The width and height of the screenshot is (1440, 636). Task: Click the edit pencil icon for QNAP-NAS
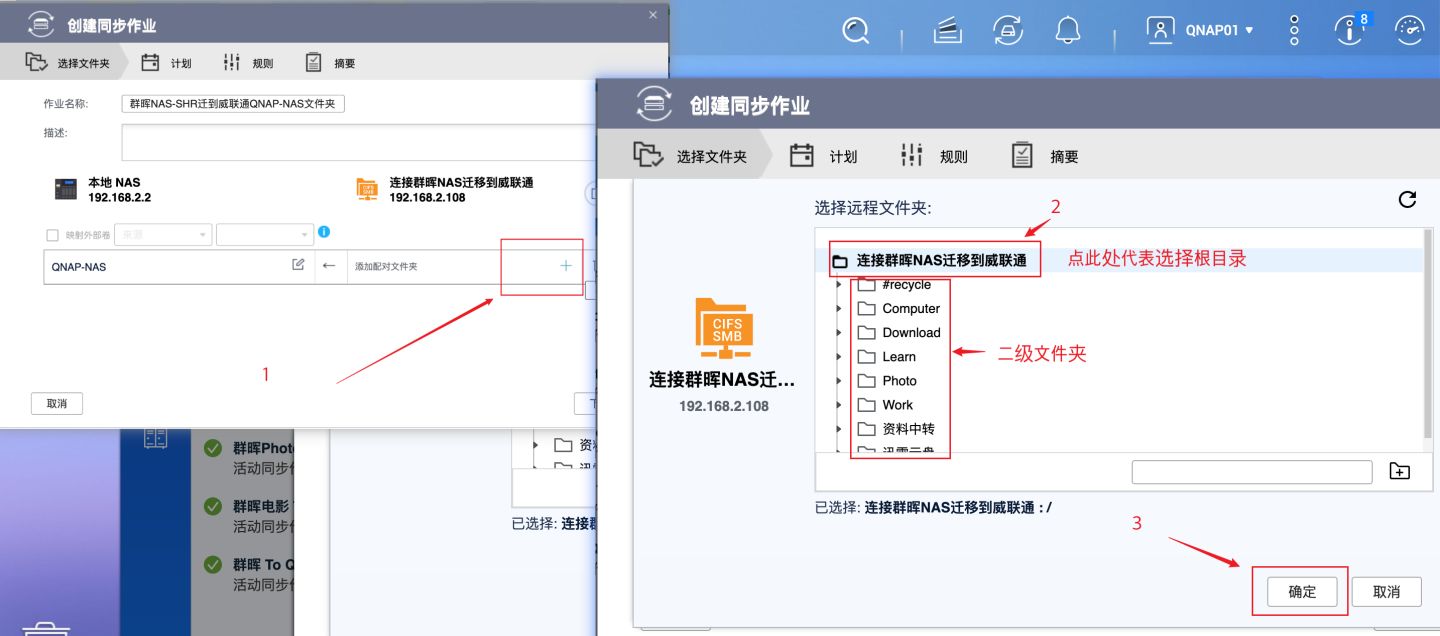[298, 265]
